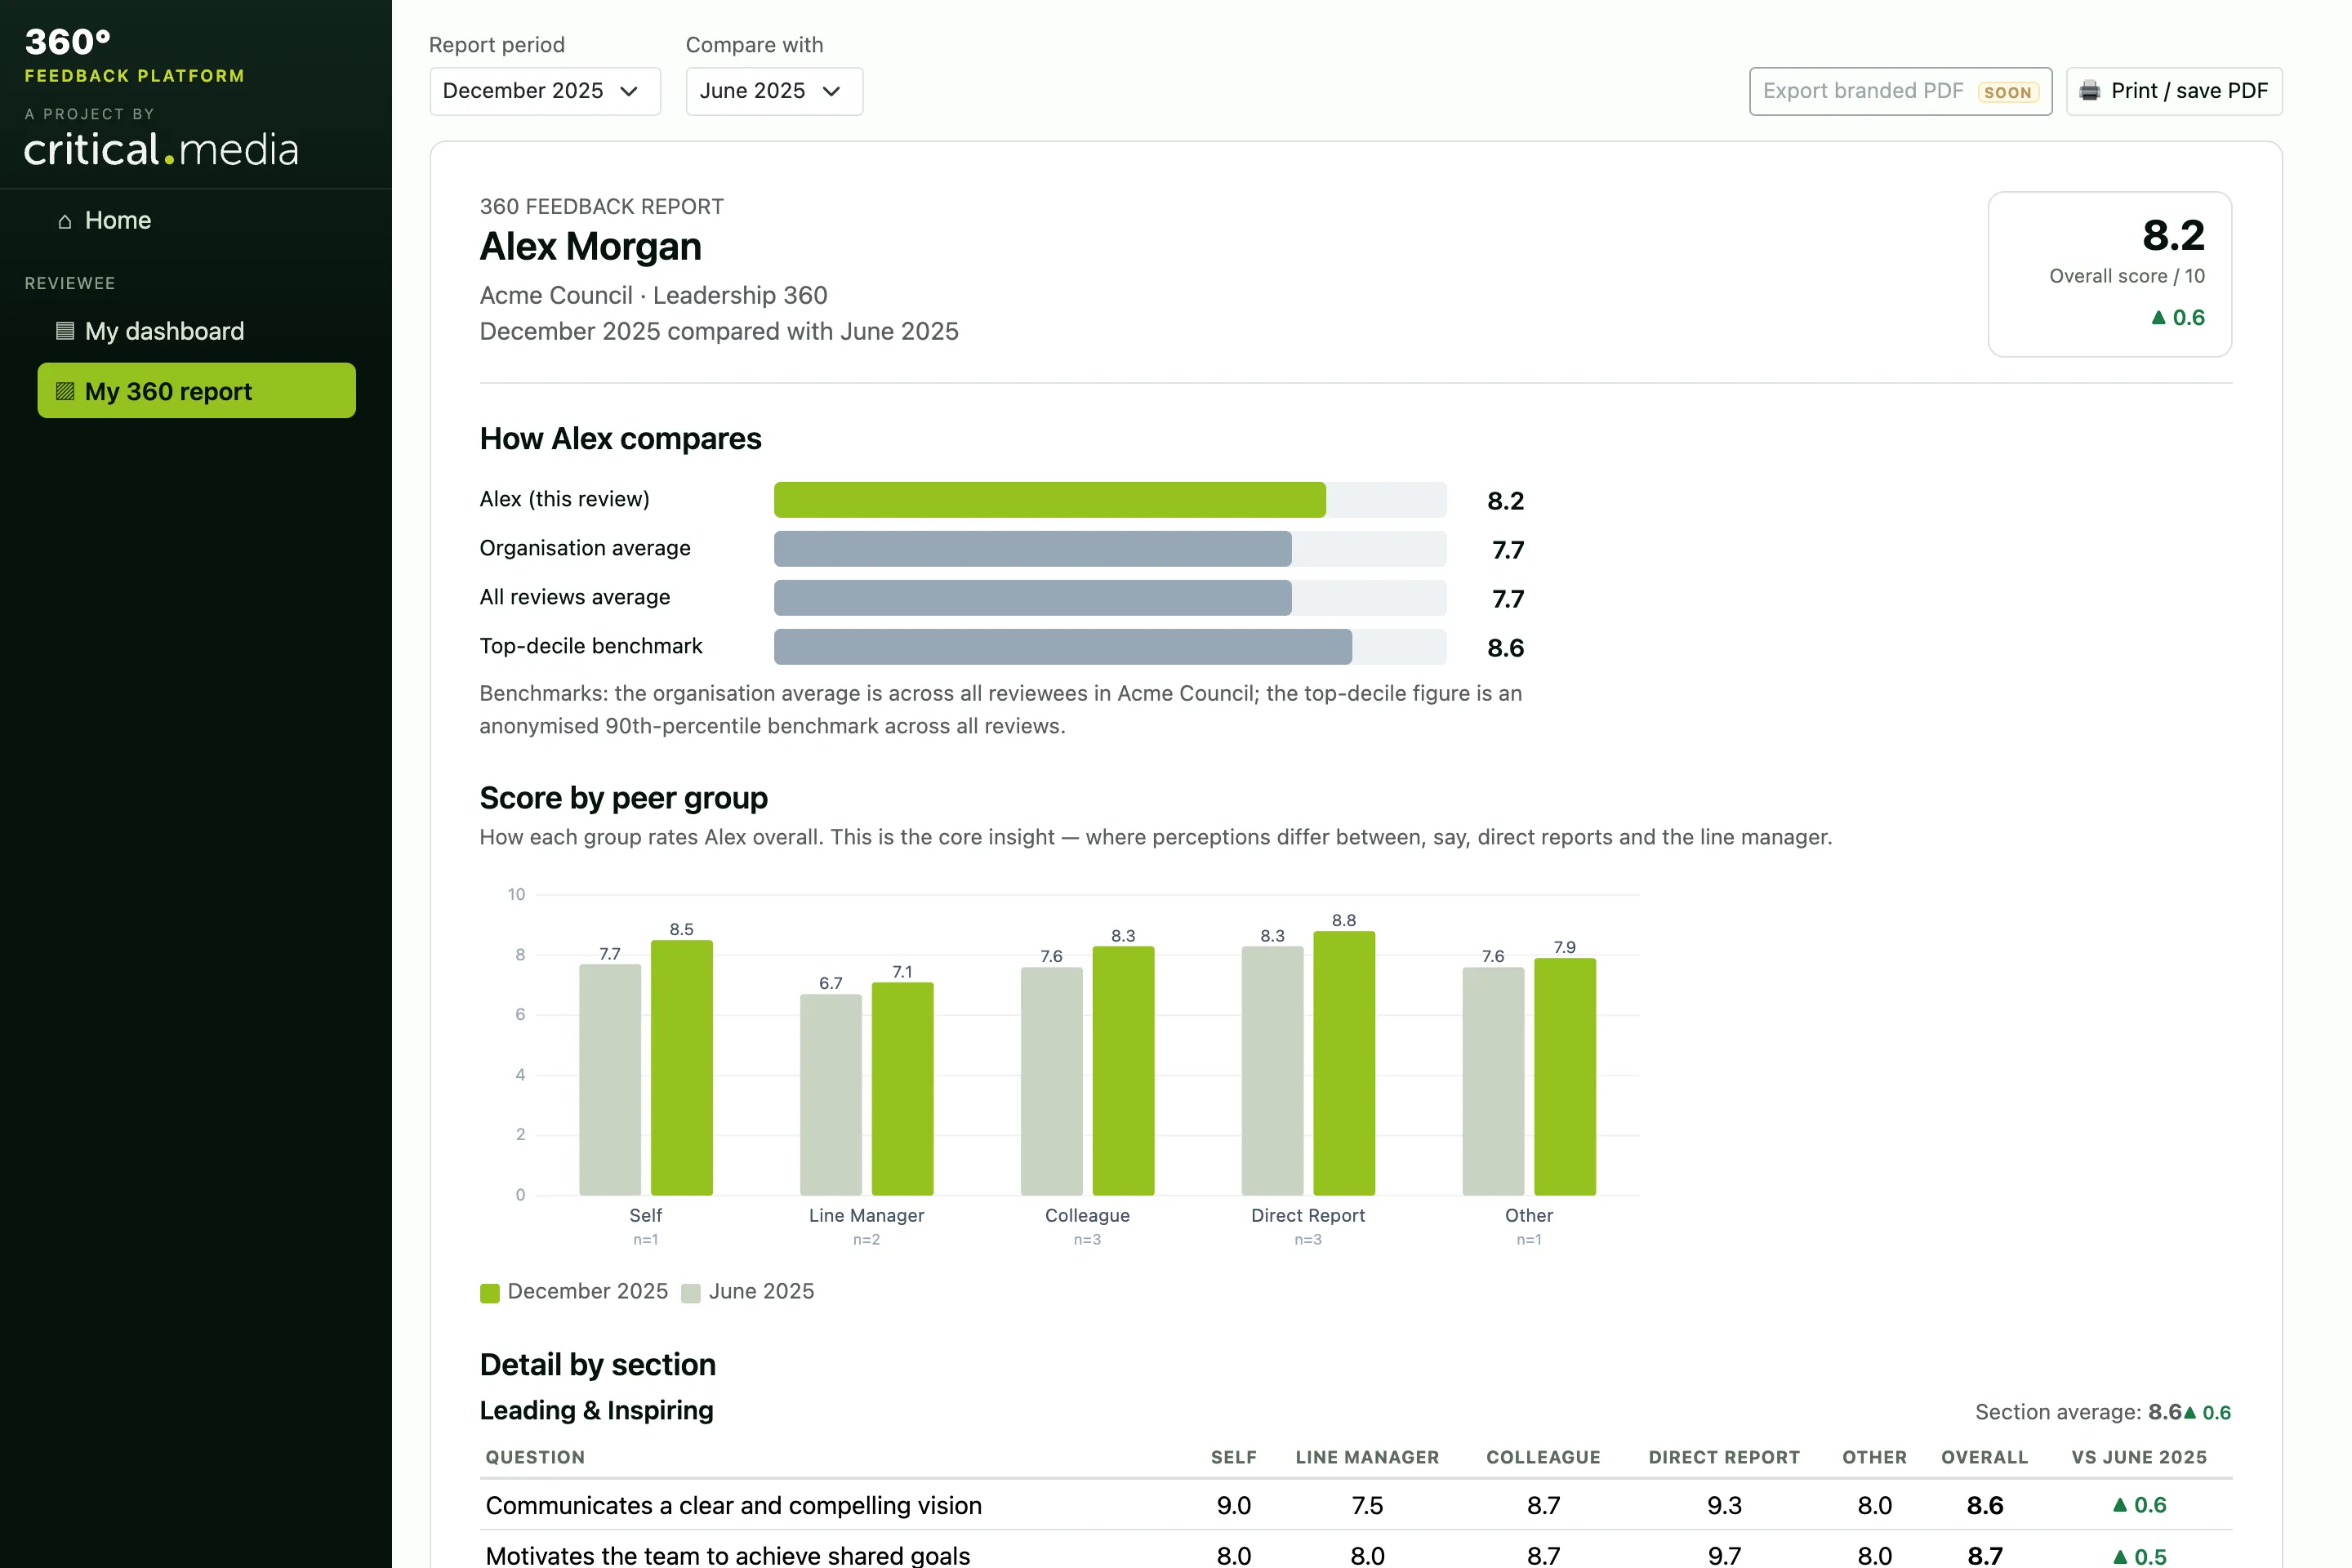Image resolution: width=2352 pixels, height=1568 pixels.
Task: Click the critical.media logo
Action: point(161,150)
